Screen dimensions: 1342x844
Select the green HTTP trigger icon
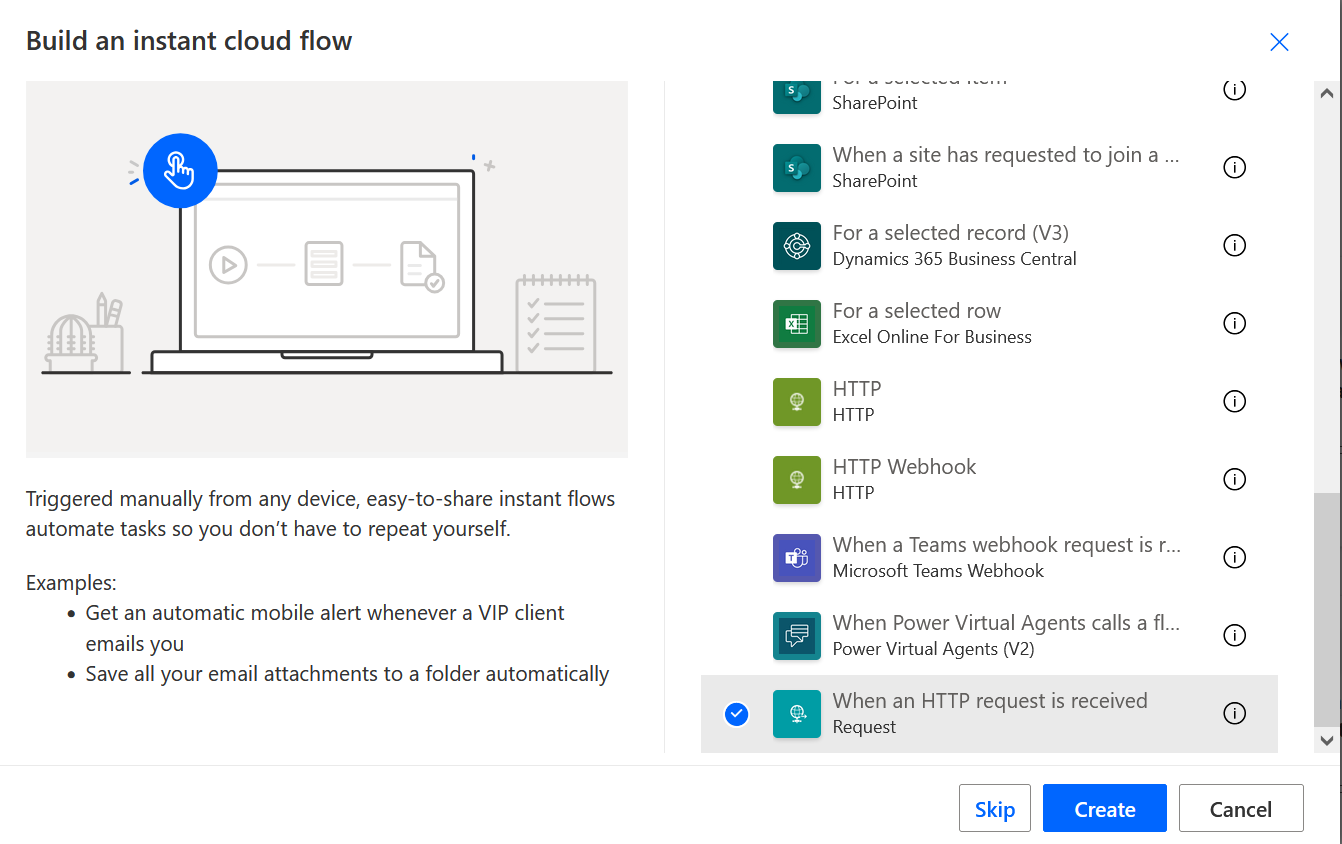point(796,402)
